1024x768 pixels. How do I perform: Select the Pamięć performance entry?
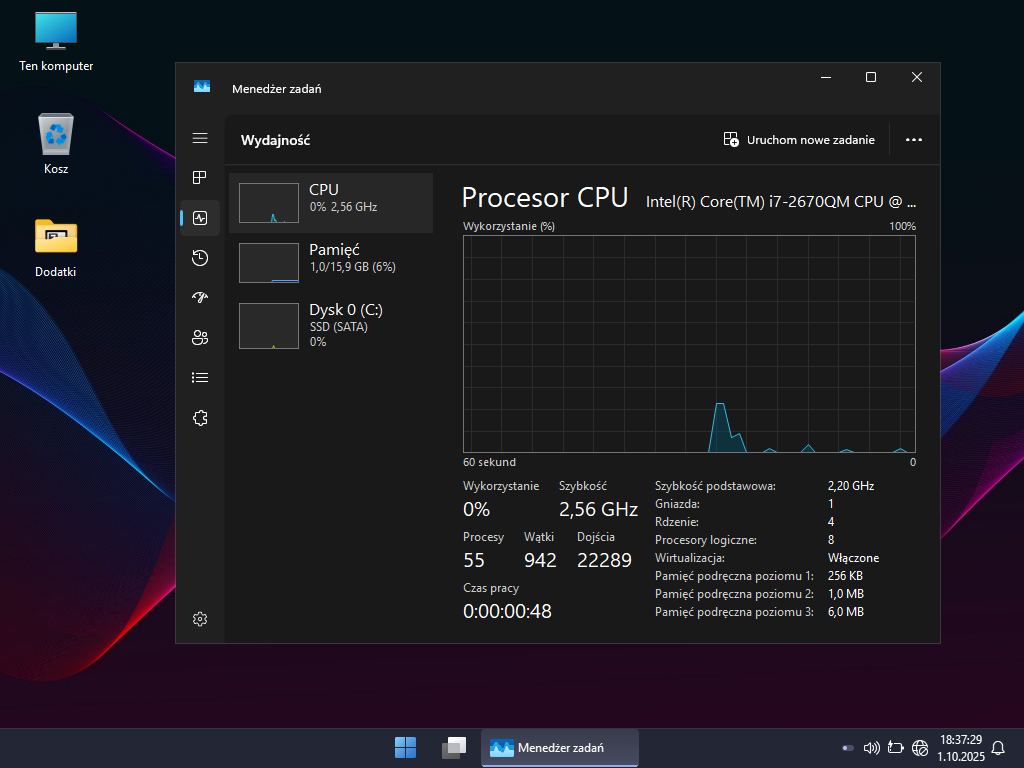(x=331, y=263)
